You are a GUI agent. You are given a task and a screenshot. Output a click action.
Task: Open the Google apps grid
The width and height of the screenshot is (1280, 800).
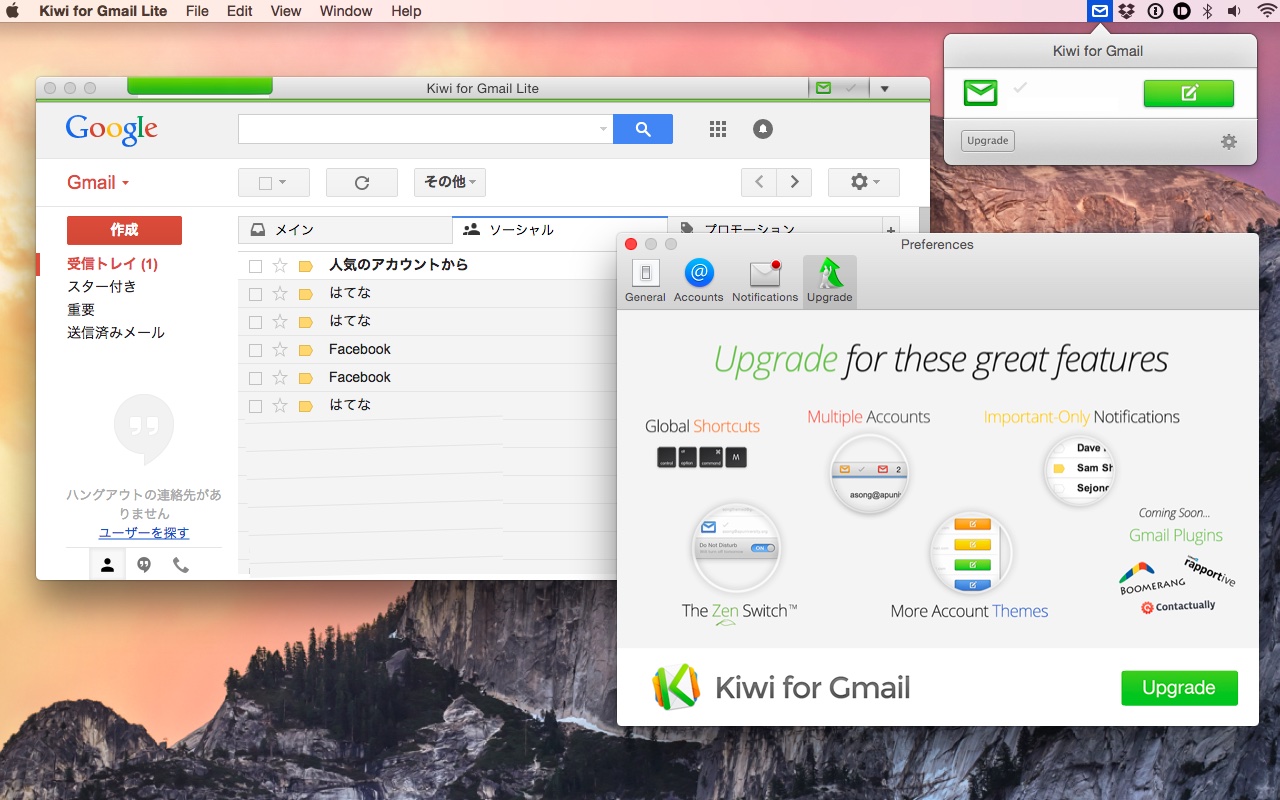(717, 129)
